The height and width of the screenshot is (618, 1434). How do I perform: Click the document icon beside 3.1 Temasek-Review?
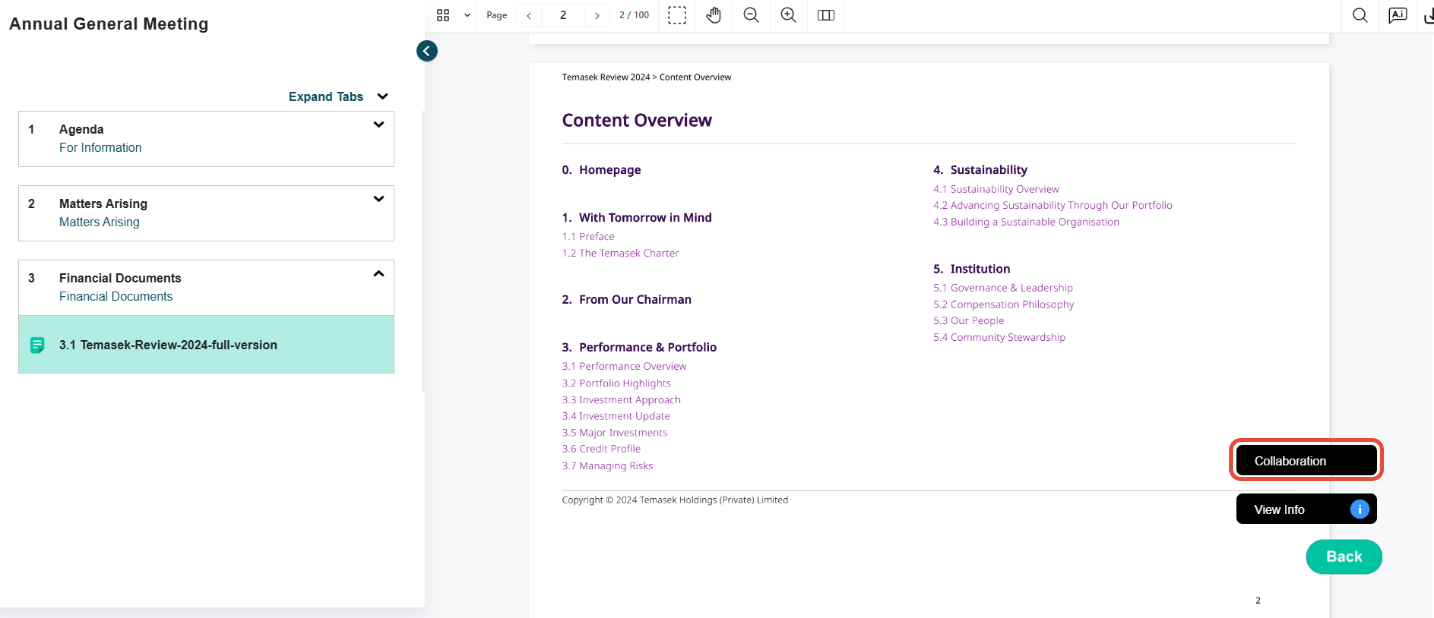(37, 345)
